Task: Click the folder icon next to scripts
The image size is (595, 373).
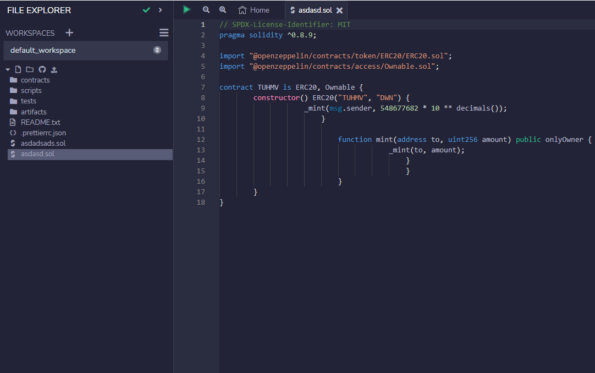Action: tap(13, 90)
